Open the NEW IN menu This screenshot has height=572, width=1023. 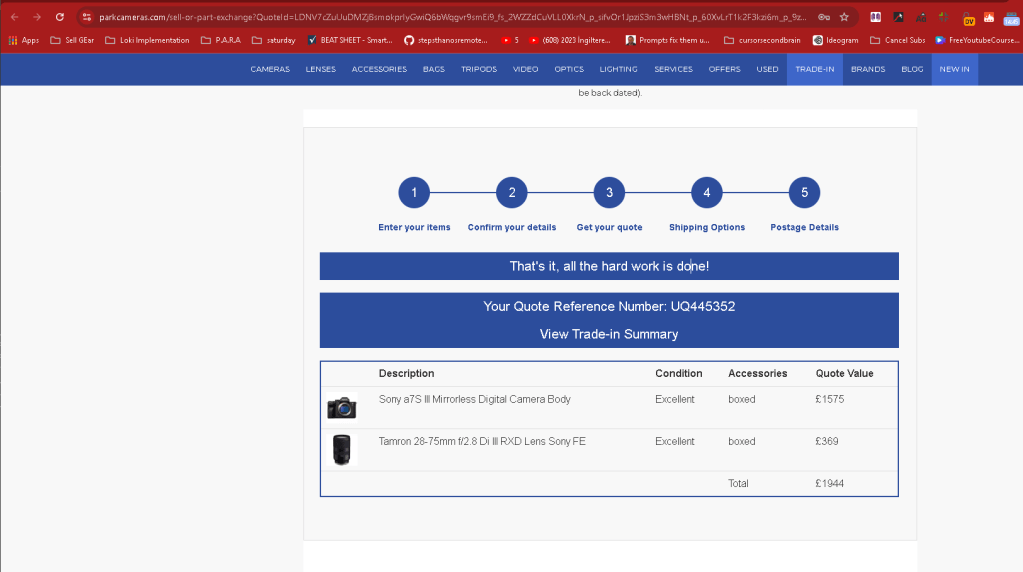tap(954, 69)
